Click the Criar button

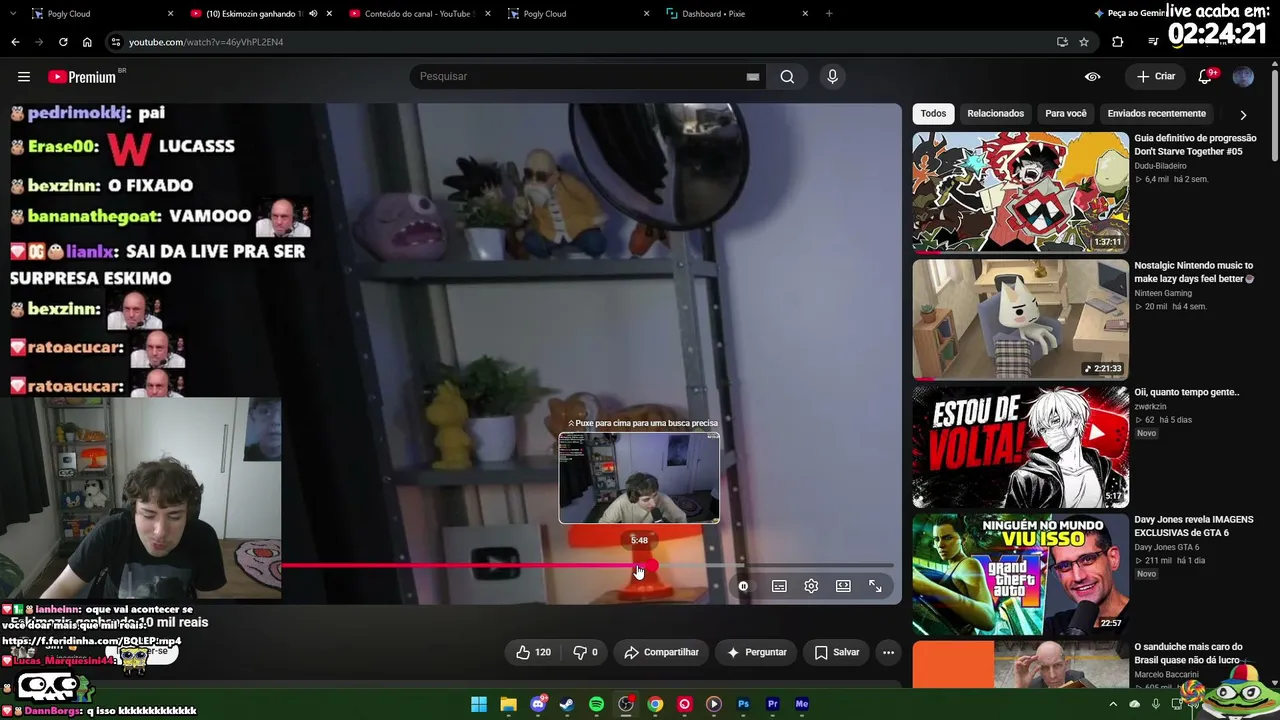pyautogui.click(x=1156, y=77)
